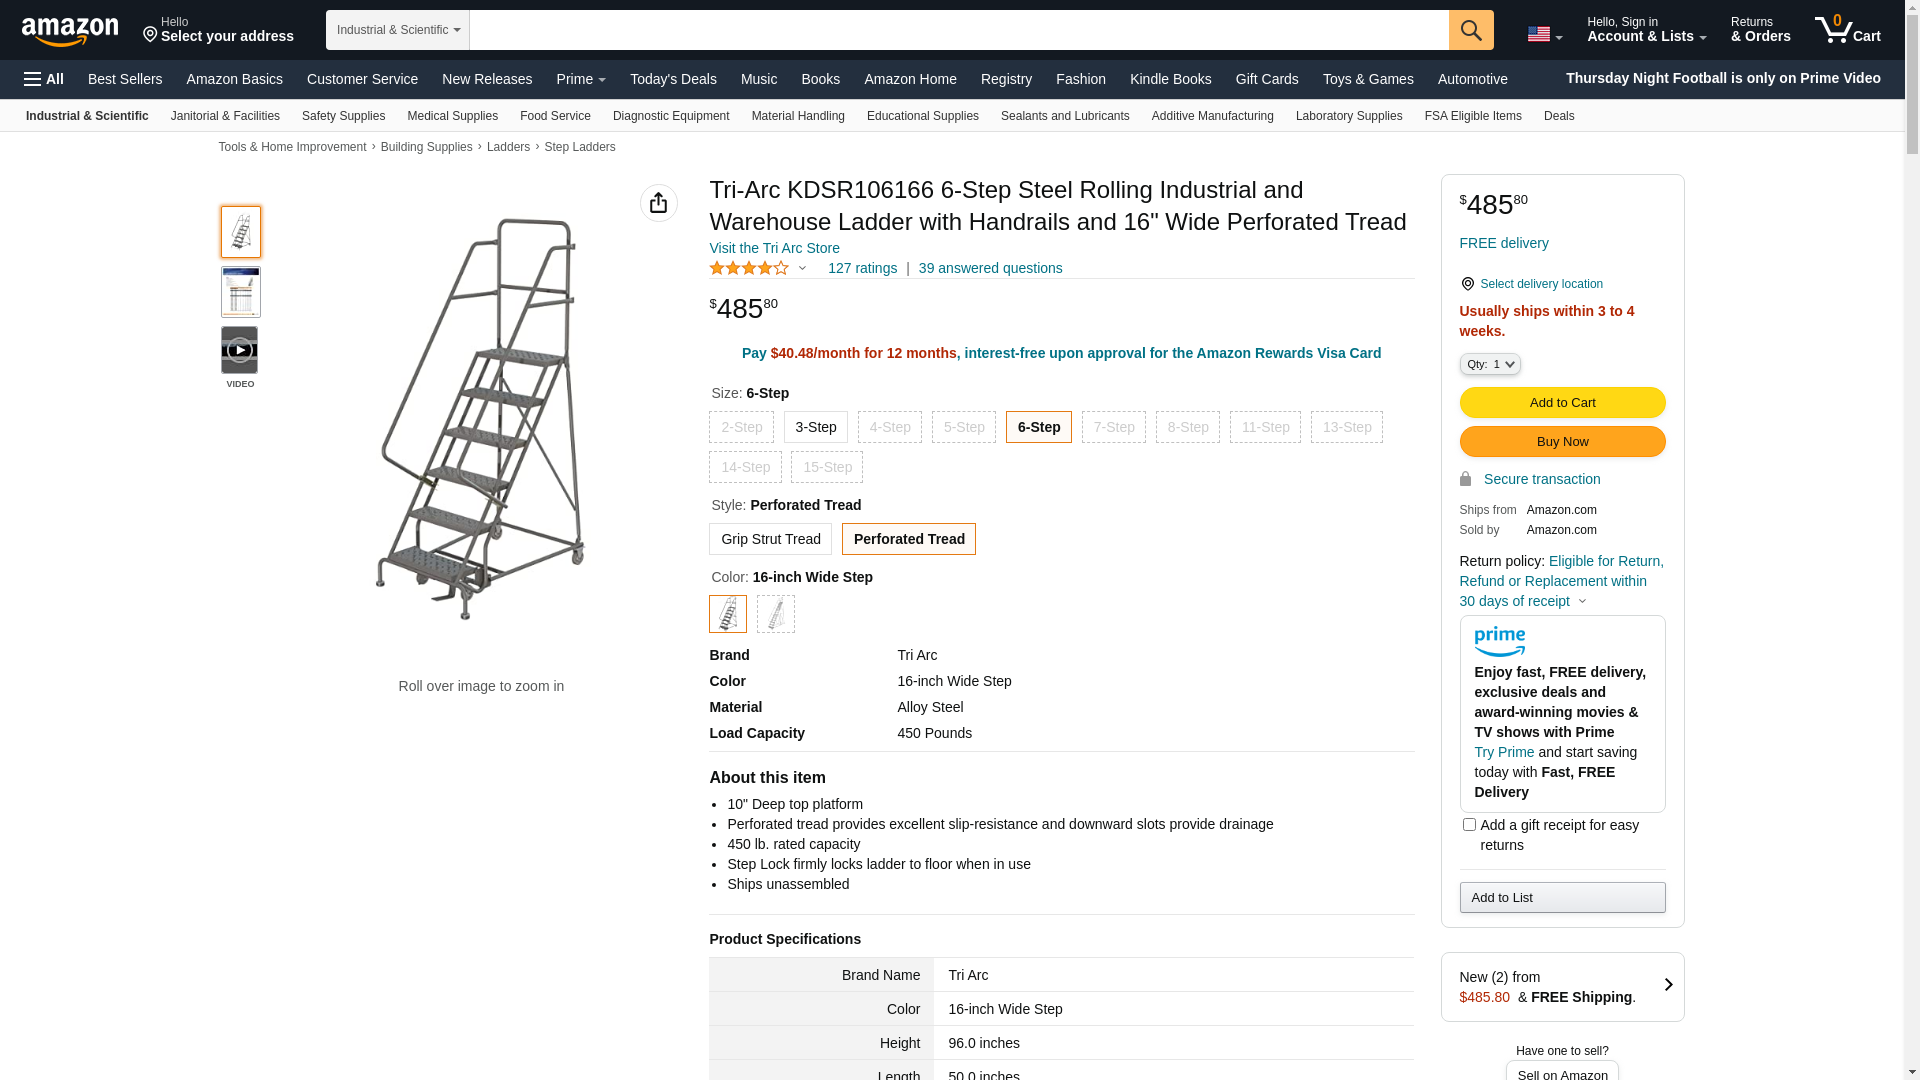The image size is (1920, 1080).
Task: Select the second color swatch option
Action: (x=776, y=614)
